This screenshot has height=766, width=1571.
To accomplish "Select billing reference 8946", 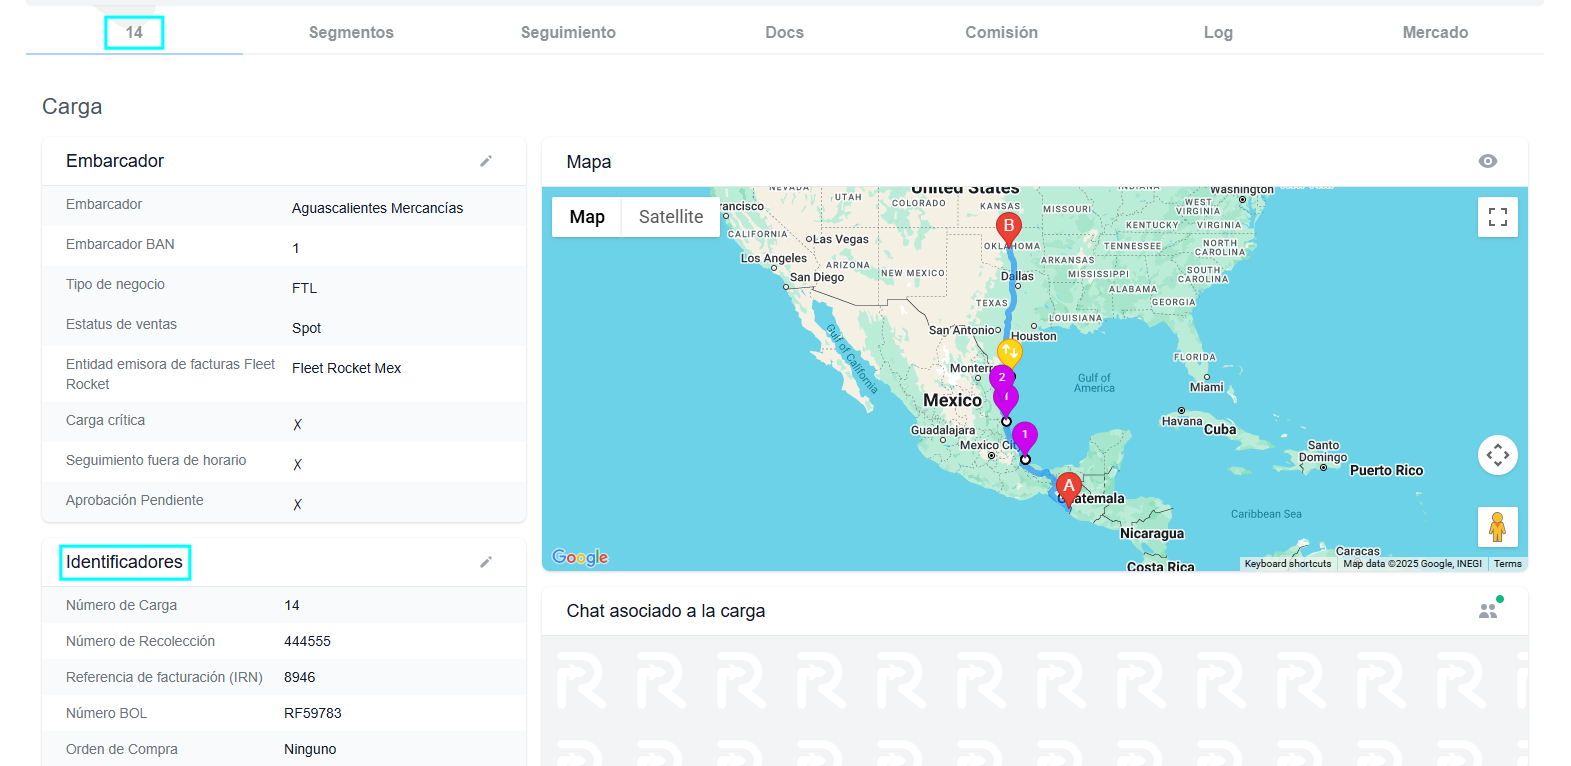I will (299, 677).
